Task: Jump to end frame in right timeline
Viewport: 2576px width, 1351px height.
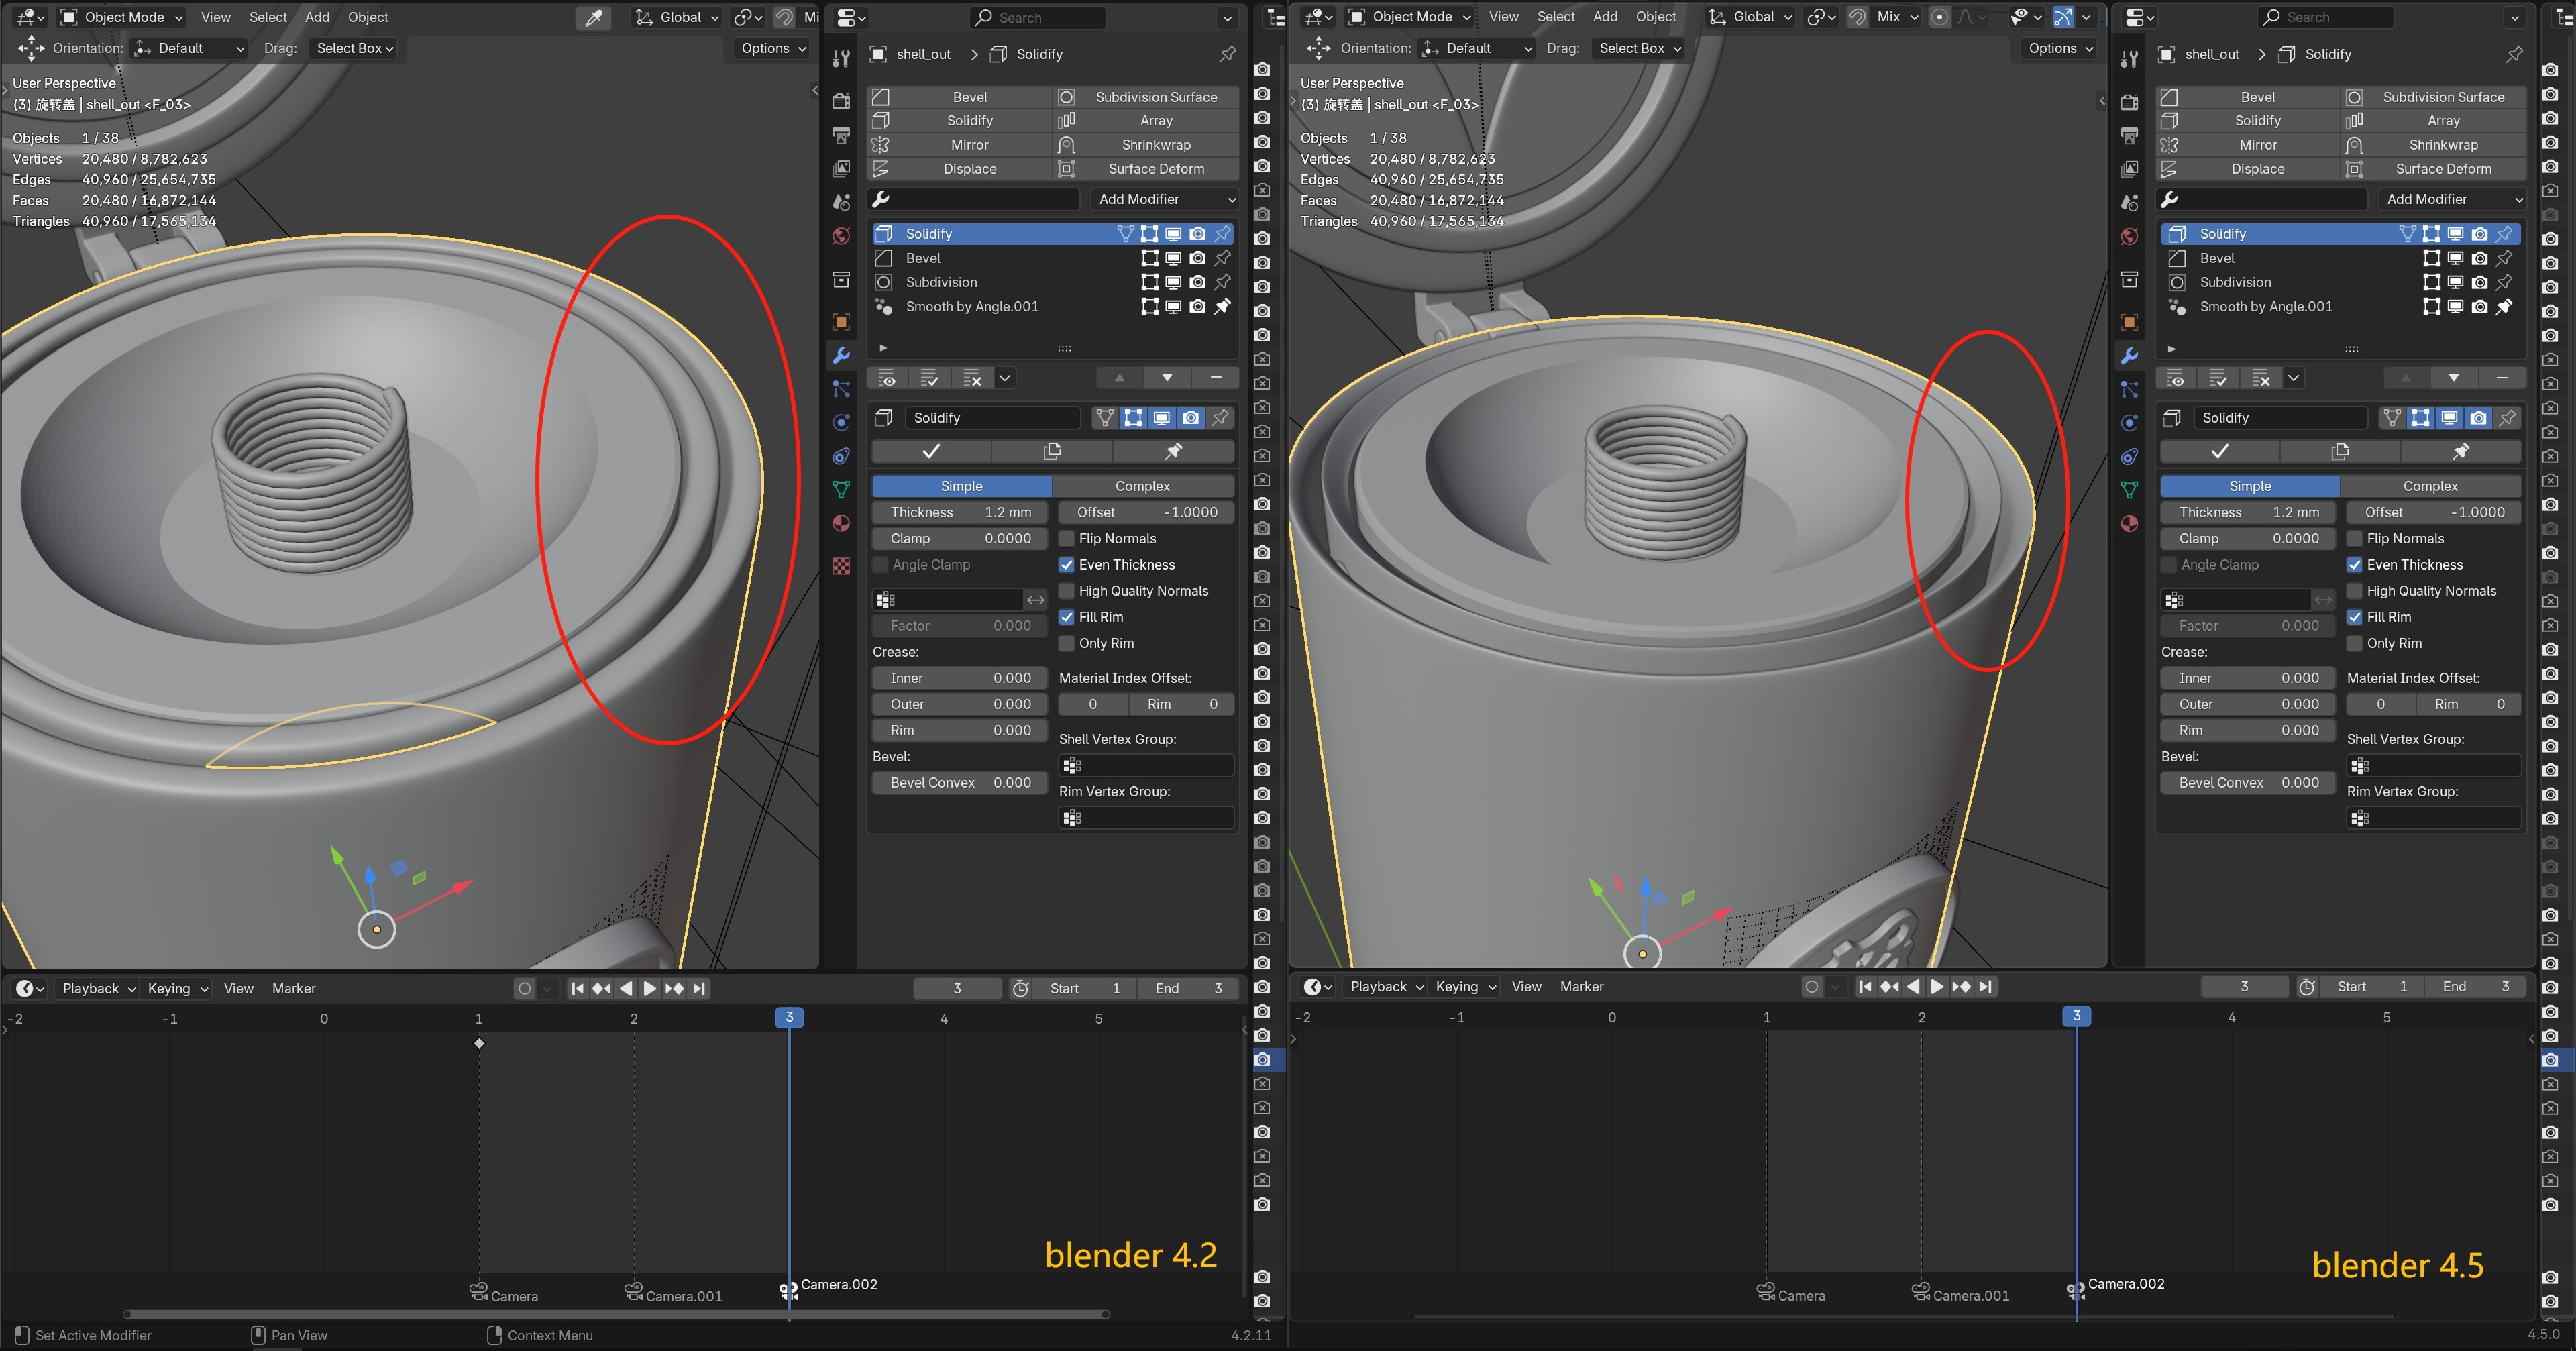Action: pyautogui.click(x=1986, y=986)
